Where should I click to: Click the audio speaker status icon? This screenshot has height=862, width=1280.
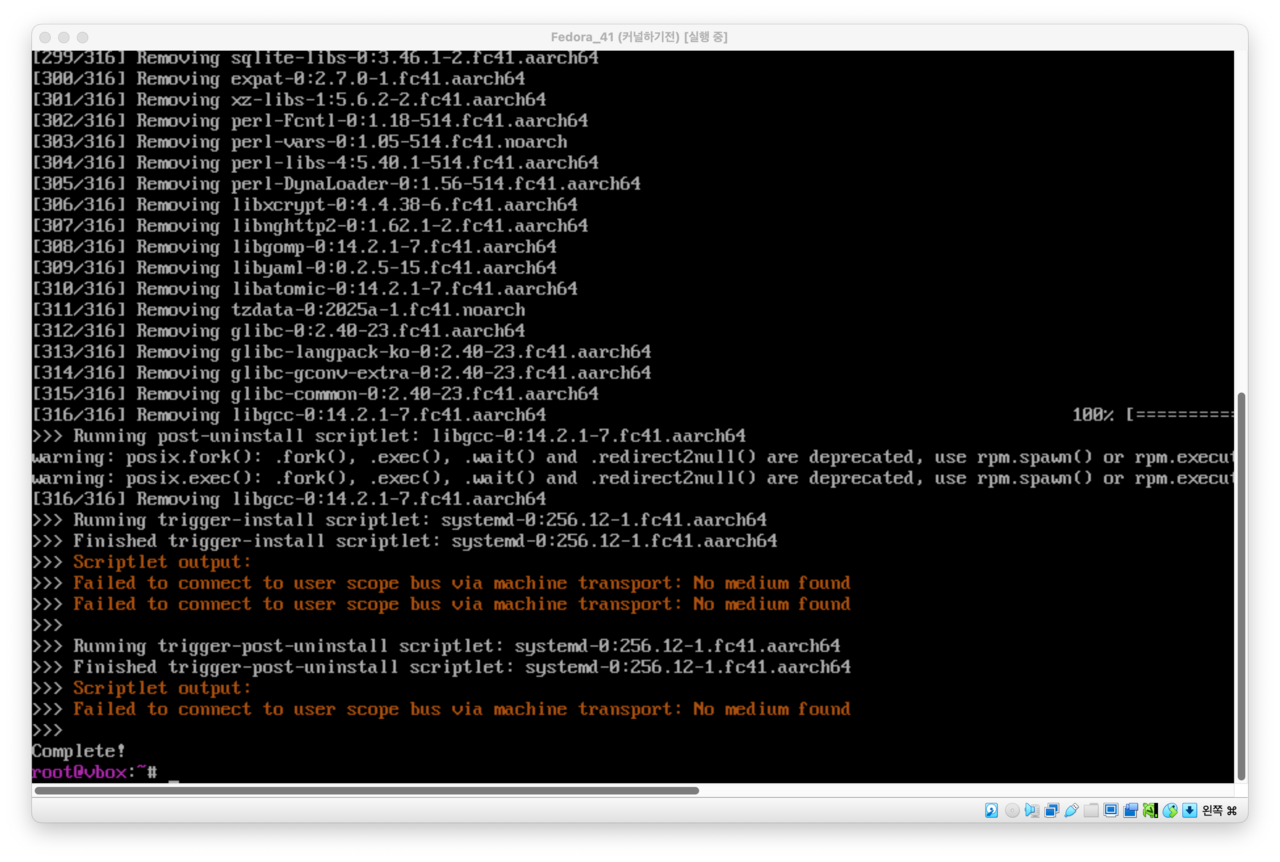pos(1031,810)
